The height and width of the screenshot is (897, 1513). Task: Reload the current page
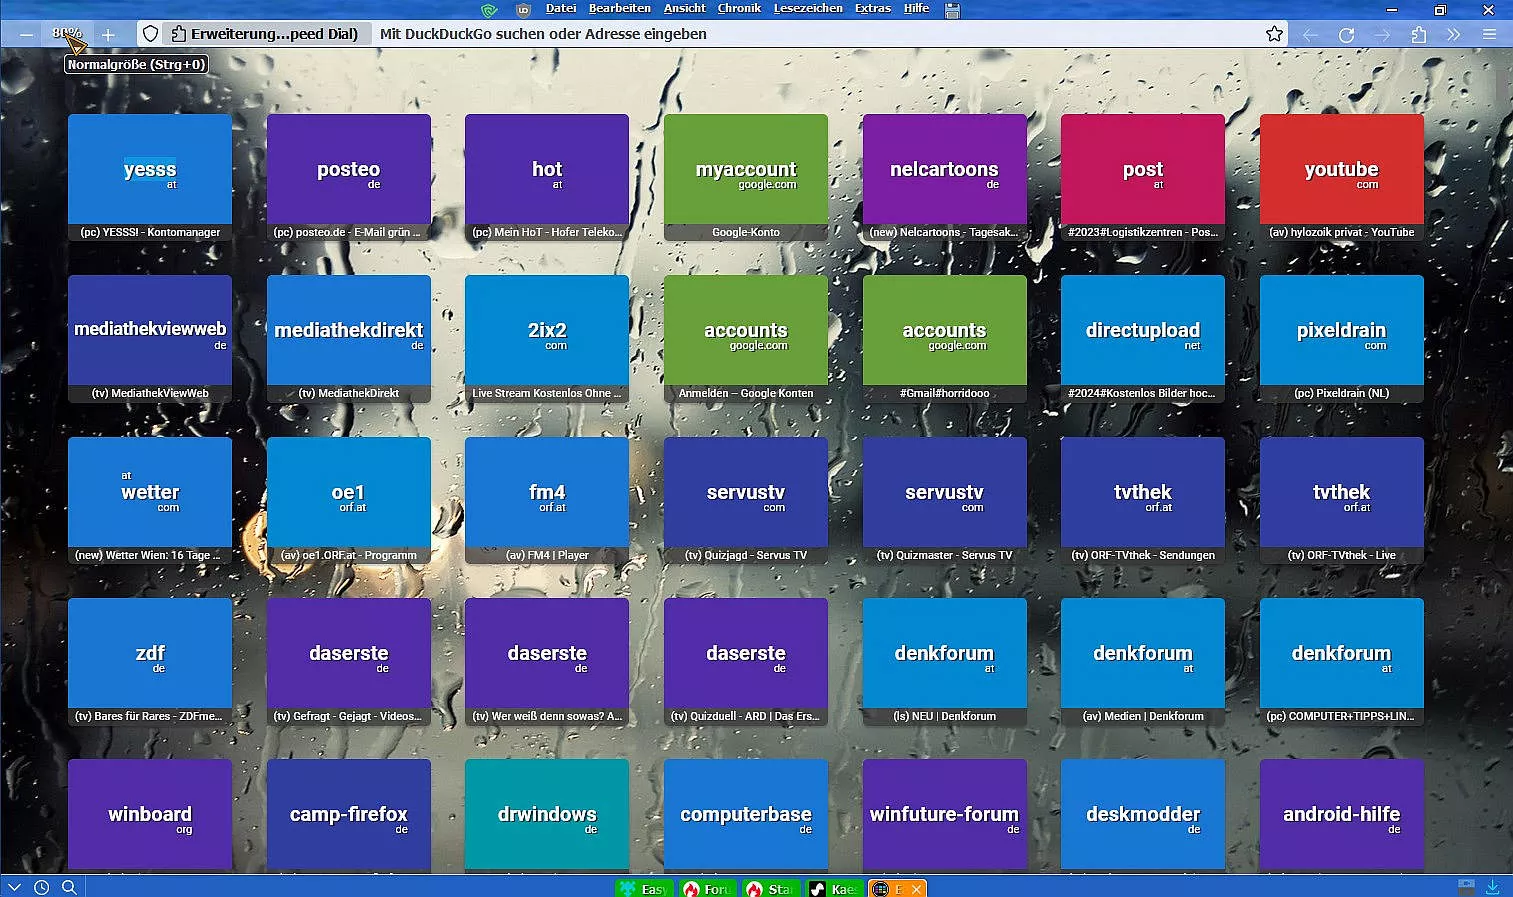point(1346,35)
